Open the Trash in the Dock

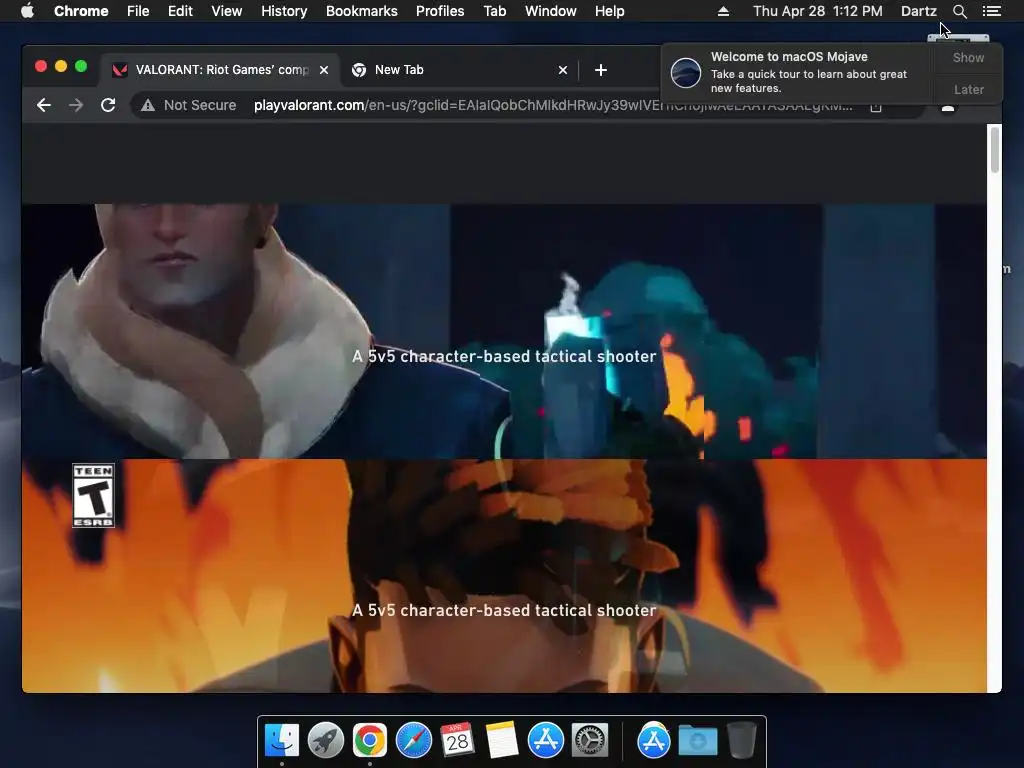click(x=742, y=740)
